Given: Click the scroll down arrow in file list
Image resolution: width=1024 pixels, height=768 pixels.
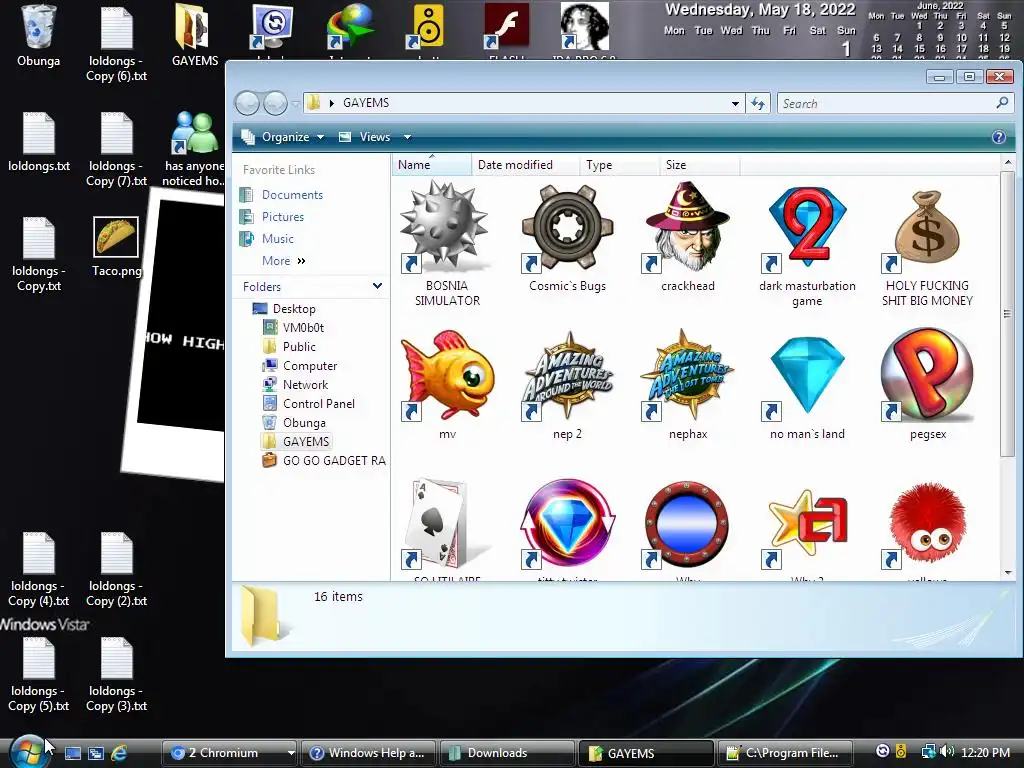Looking at the screenshot, I should point(1008,573).
